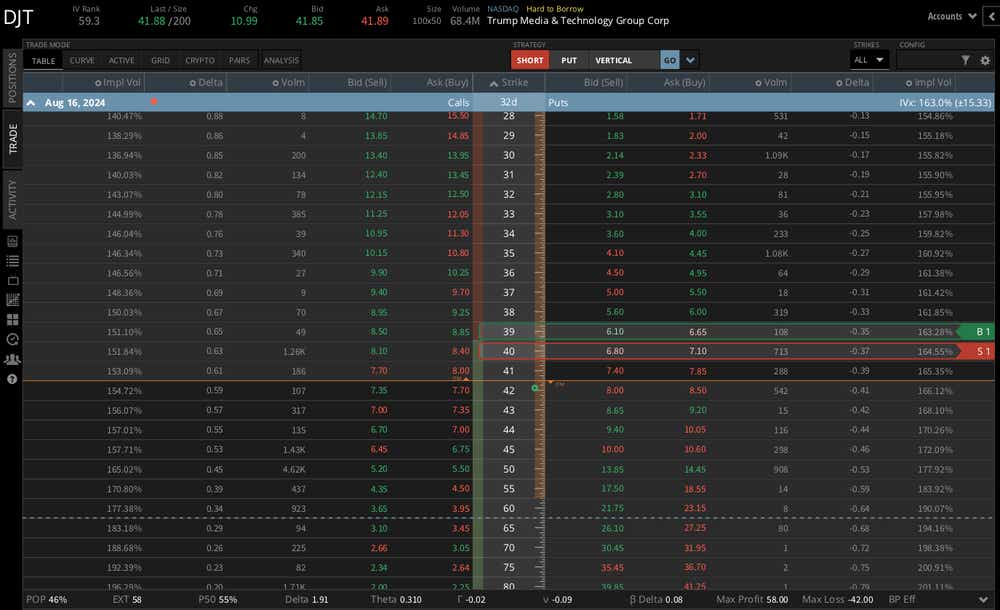Switch to the CURVE tab

pos(82,60)
